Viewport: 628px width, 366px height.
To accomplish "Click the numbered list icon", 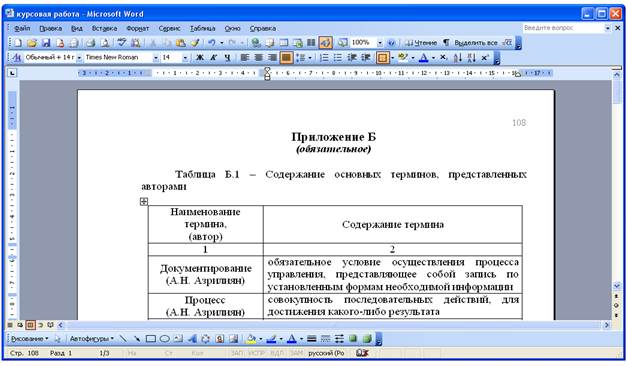I will [324, 58].
